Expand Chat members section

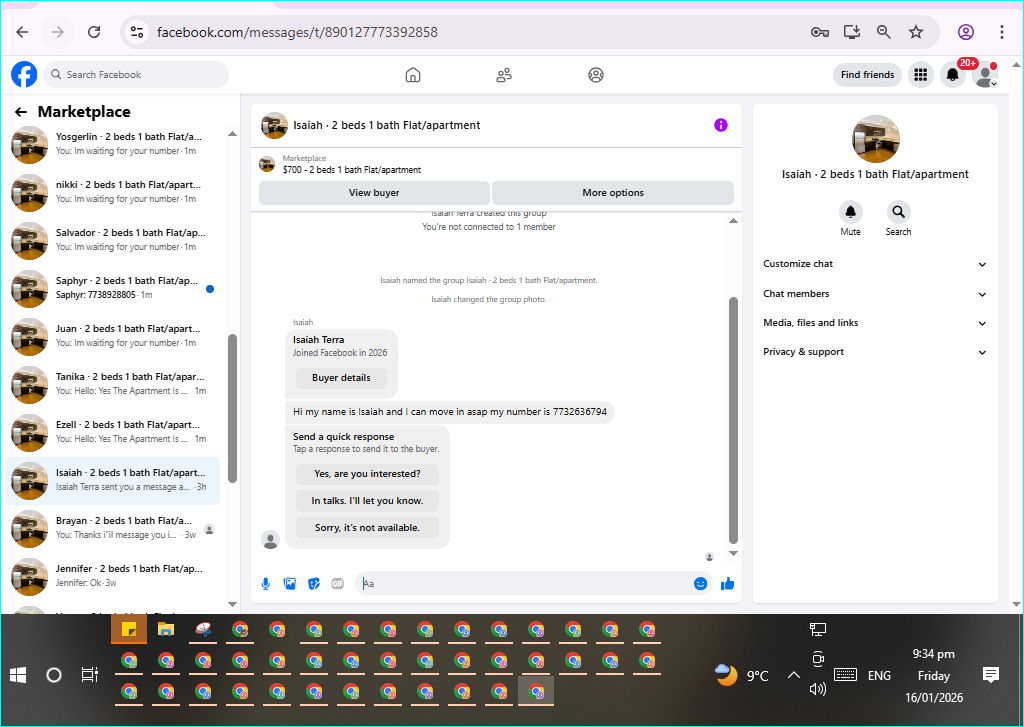coord(874,294)
